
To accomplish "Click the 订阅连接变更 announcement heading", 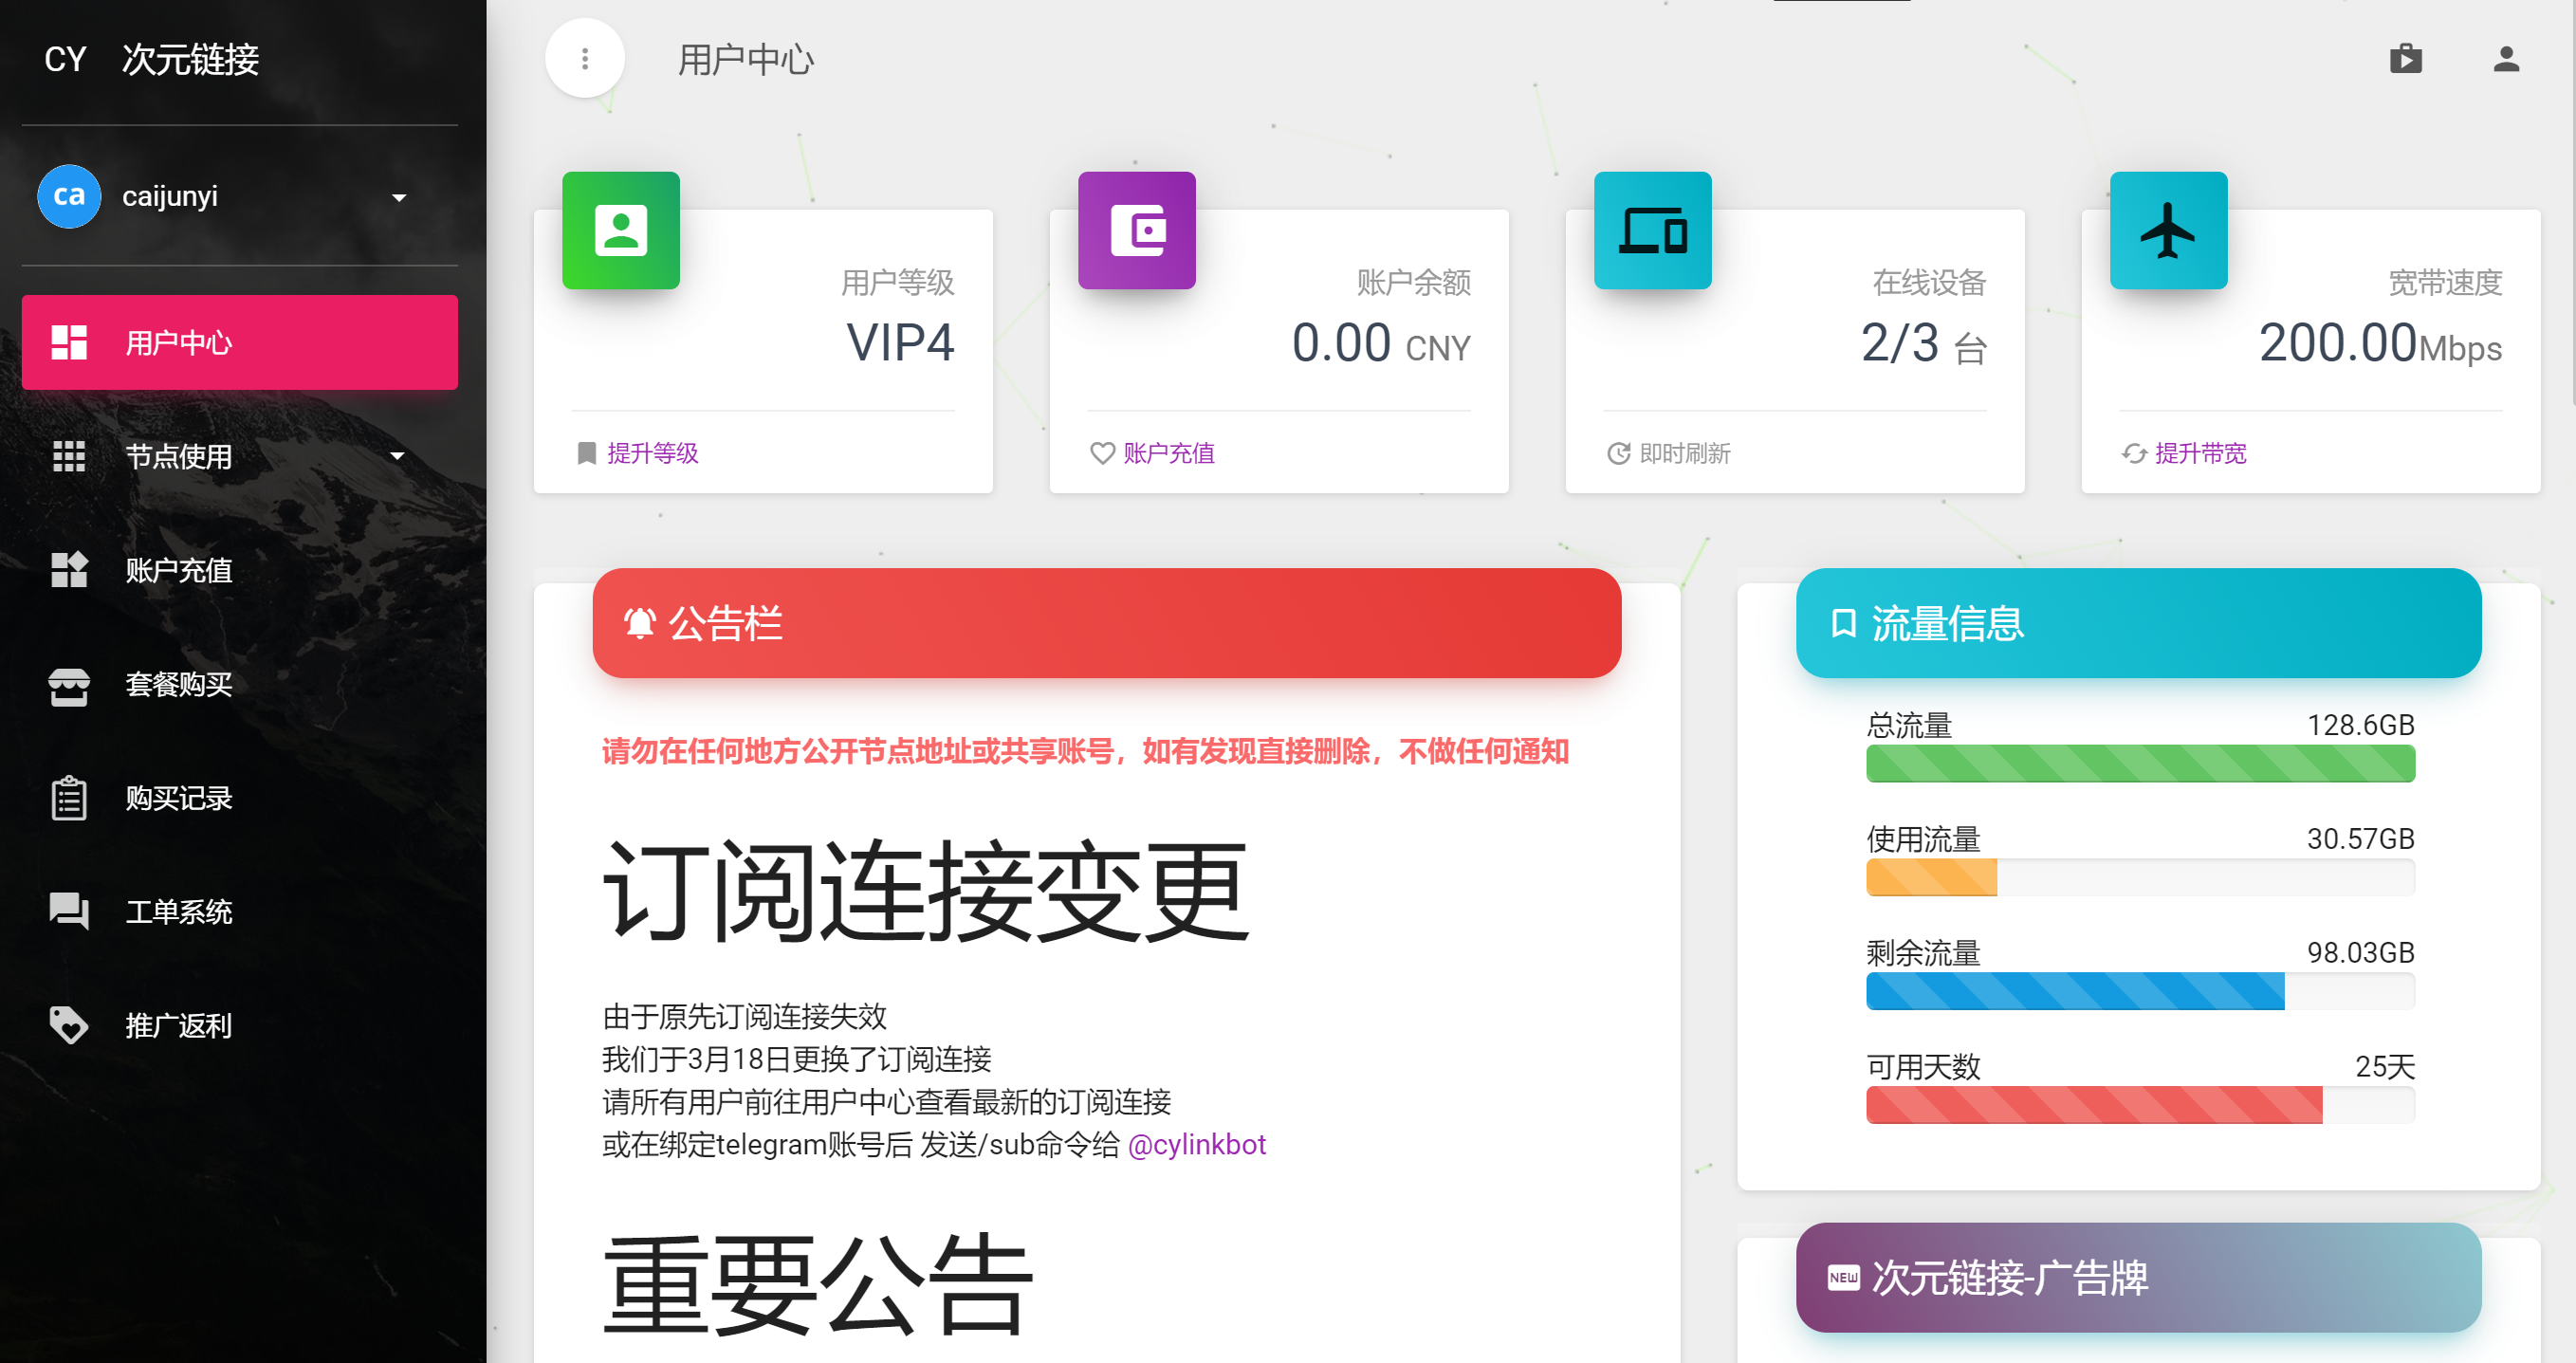I will coord(927,891).
